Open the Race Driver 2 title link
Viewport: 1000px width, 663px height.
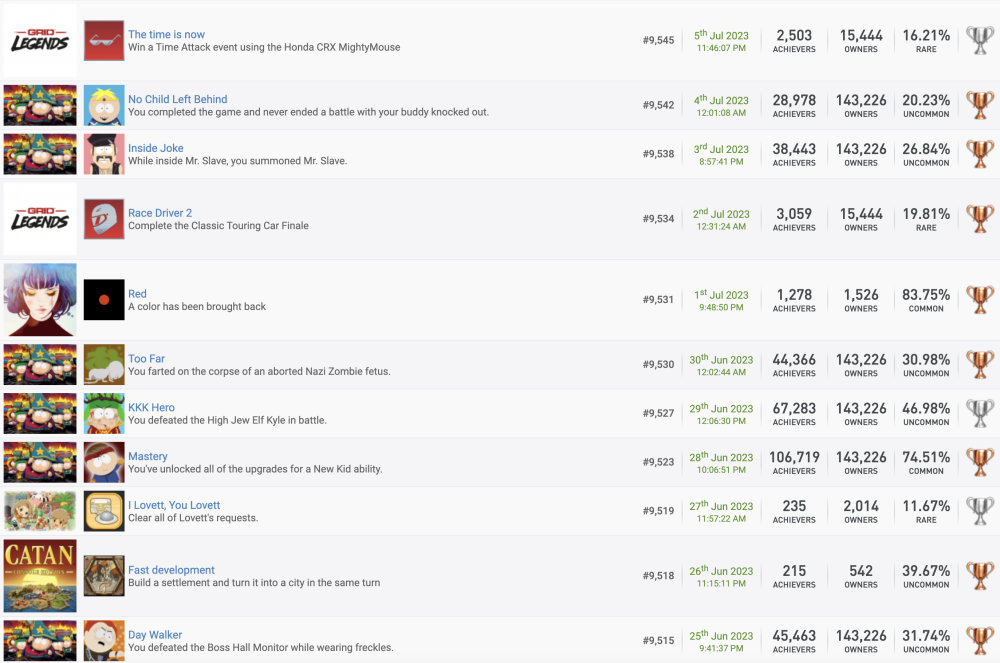[159, 213]
